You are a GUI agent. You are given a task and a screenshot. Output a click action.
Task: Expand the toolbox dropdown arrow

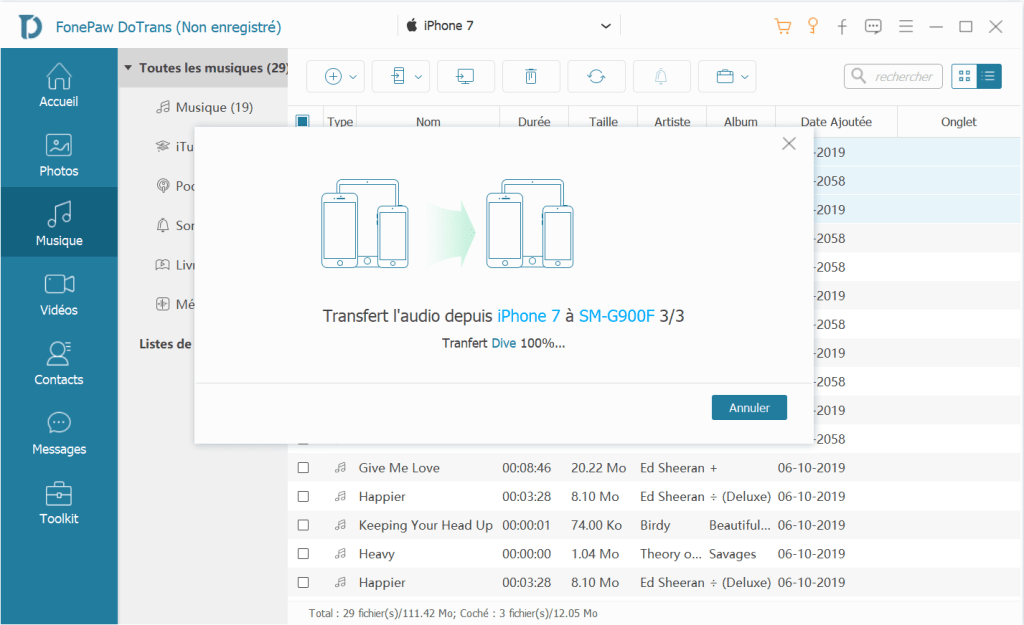click(744, 77)
